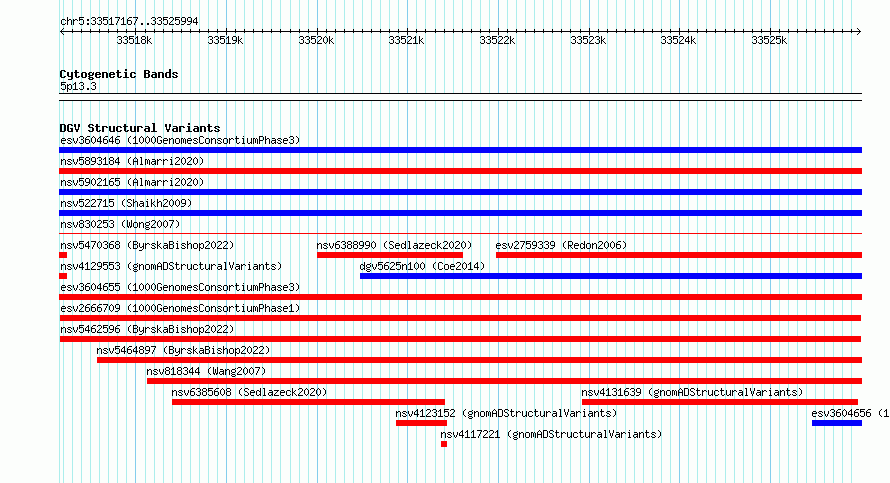The width and height of the screenshot is (890, 483).
Task: Open the nsv6388990 (Sedlazeck2020) label
Action: coord(394,245)
